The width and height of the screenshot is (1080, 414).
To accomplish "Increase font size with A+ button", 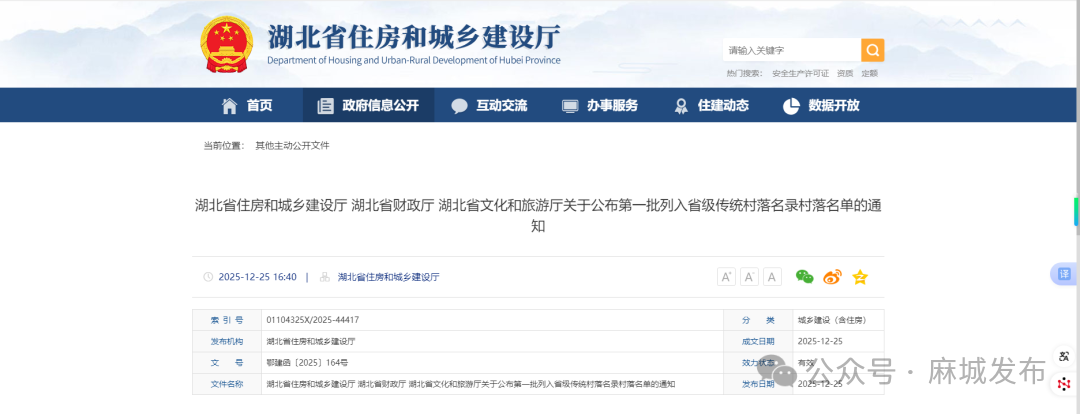I will click(727, 277).
